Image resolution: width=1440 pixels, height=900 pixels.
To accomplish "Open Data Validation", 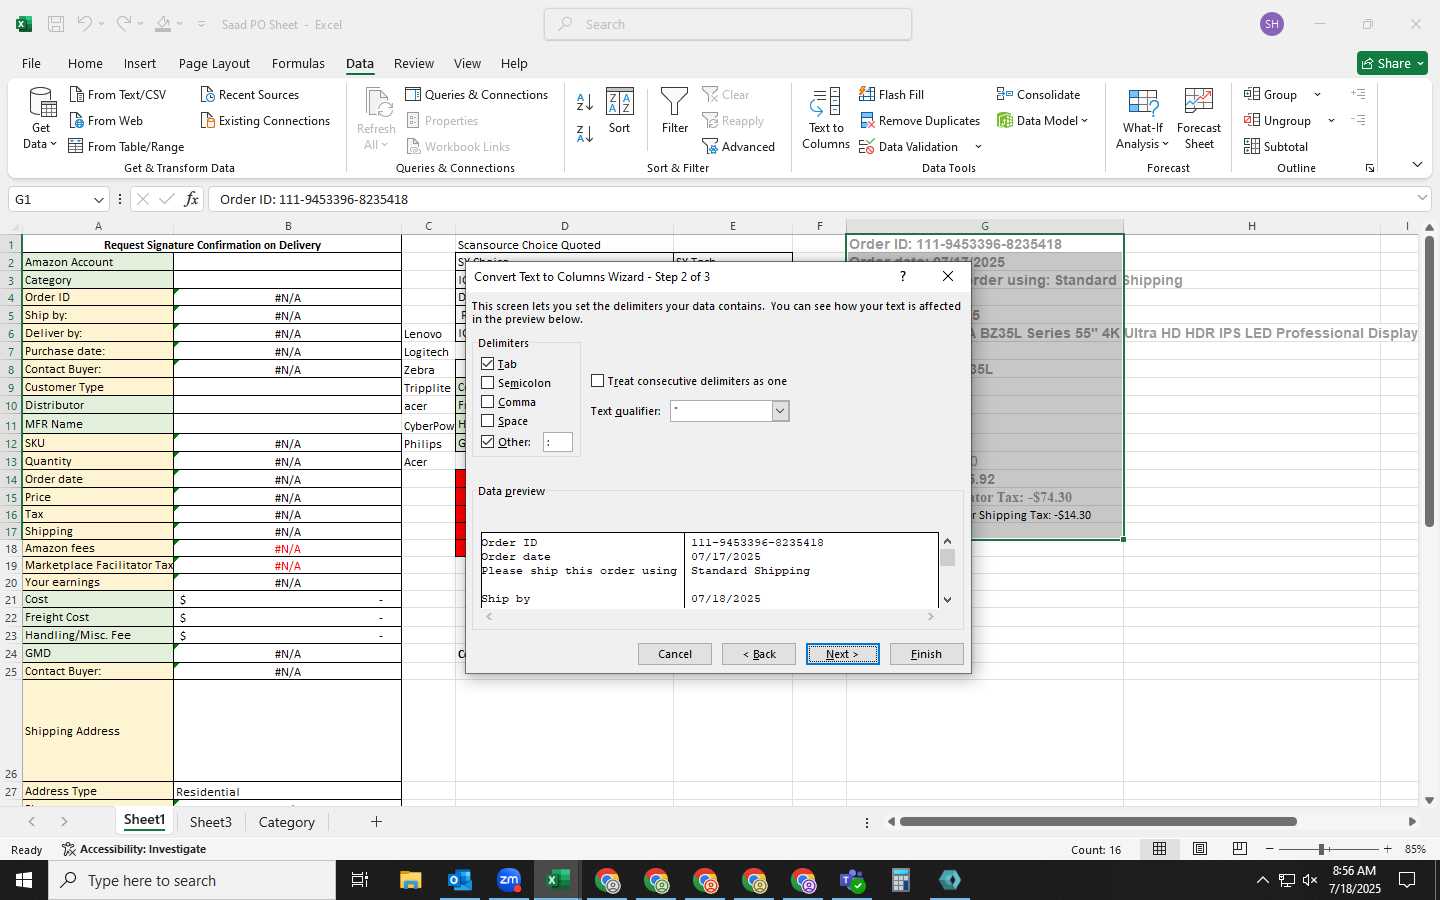I will coord(908,146).
